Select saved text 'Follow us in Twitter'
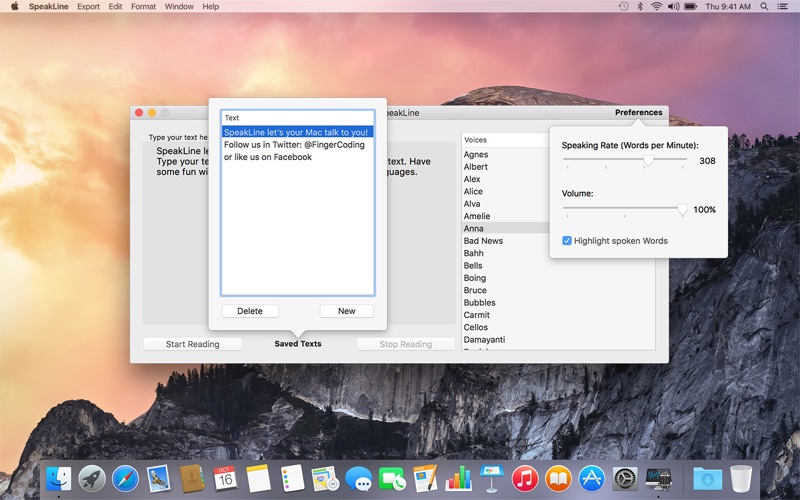The image size is (800, 500). pos(297,144)
